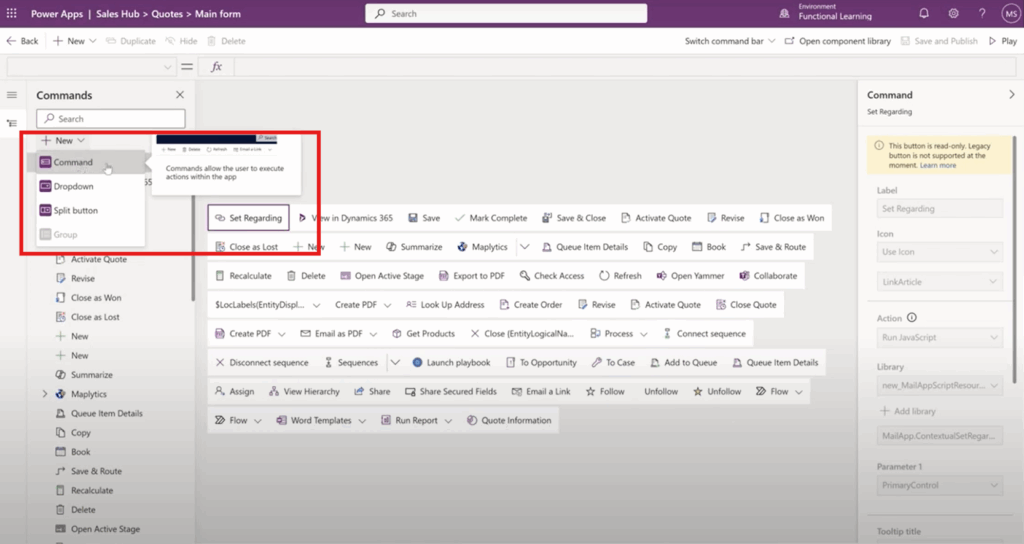Select the Save & Close command
The image size is (1024, 544).
574,218
